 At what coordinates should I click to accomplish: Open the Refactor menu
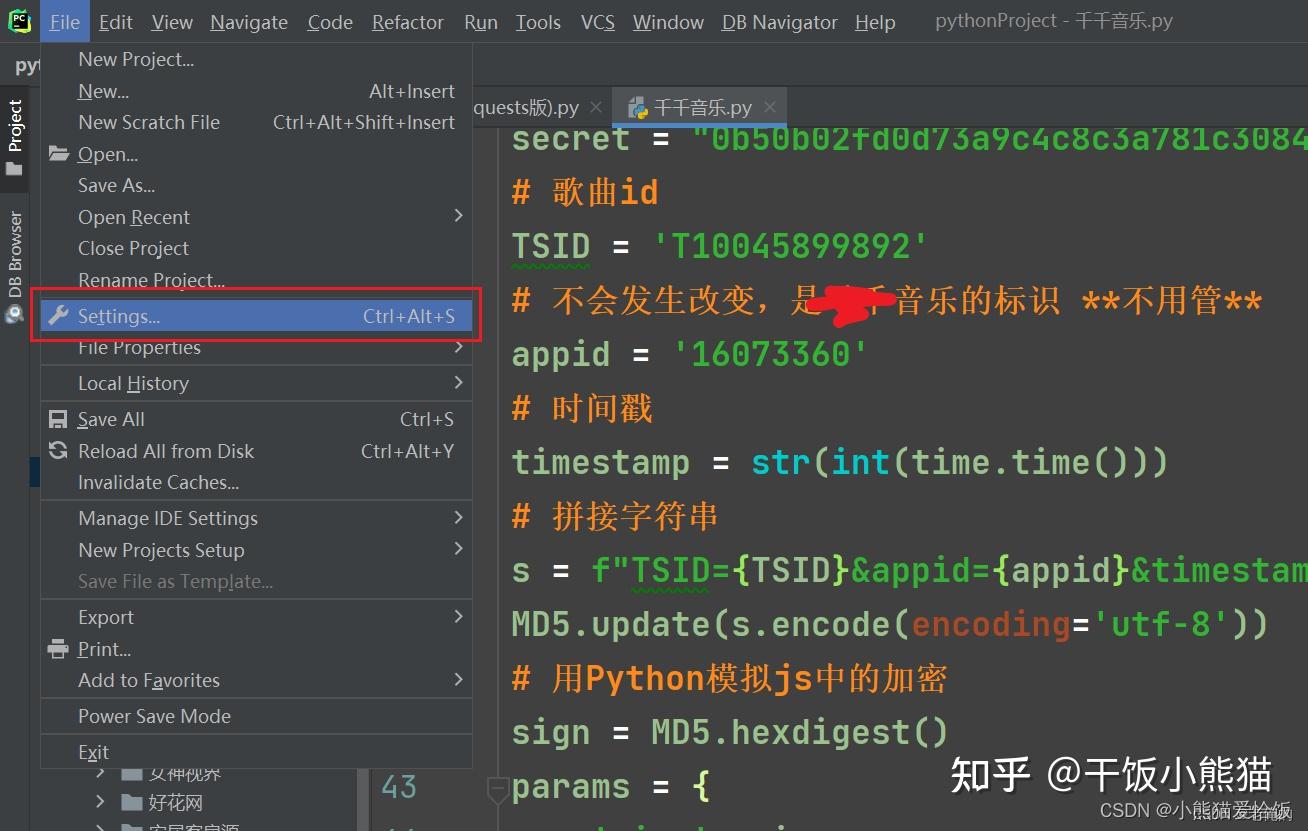pyautogui.click(x=408, y=22)
